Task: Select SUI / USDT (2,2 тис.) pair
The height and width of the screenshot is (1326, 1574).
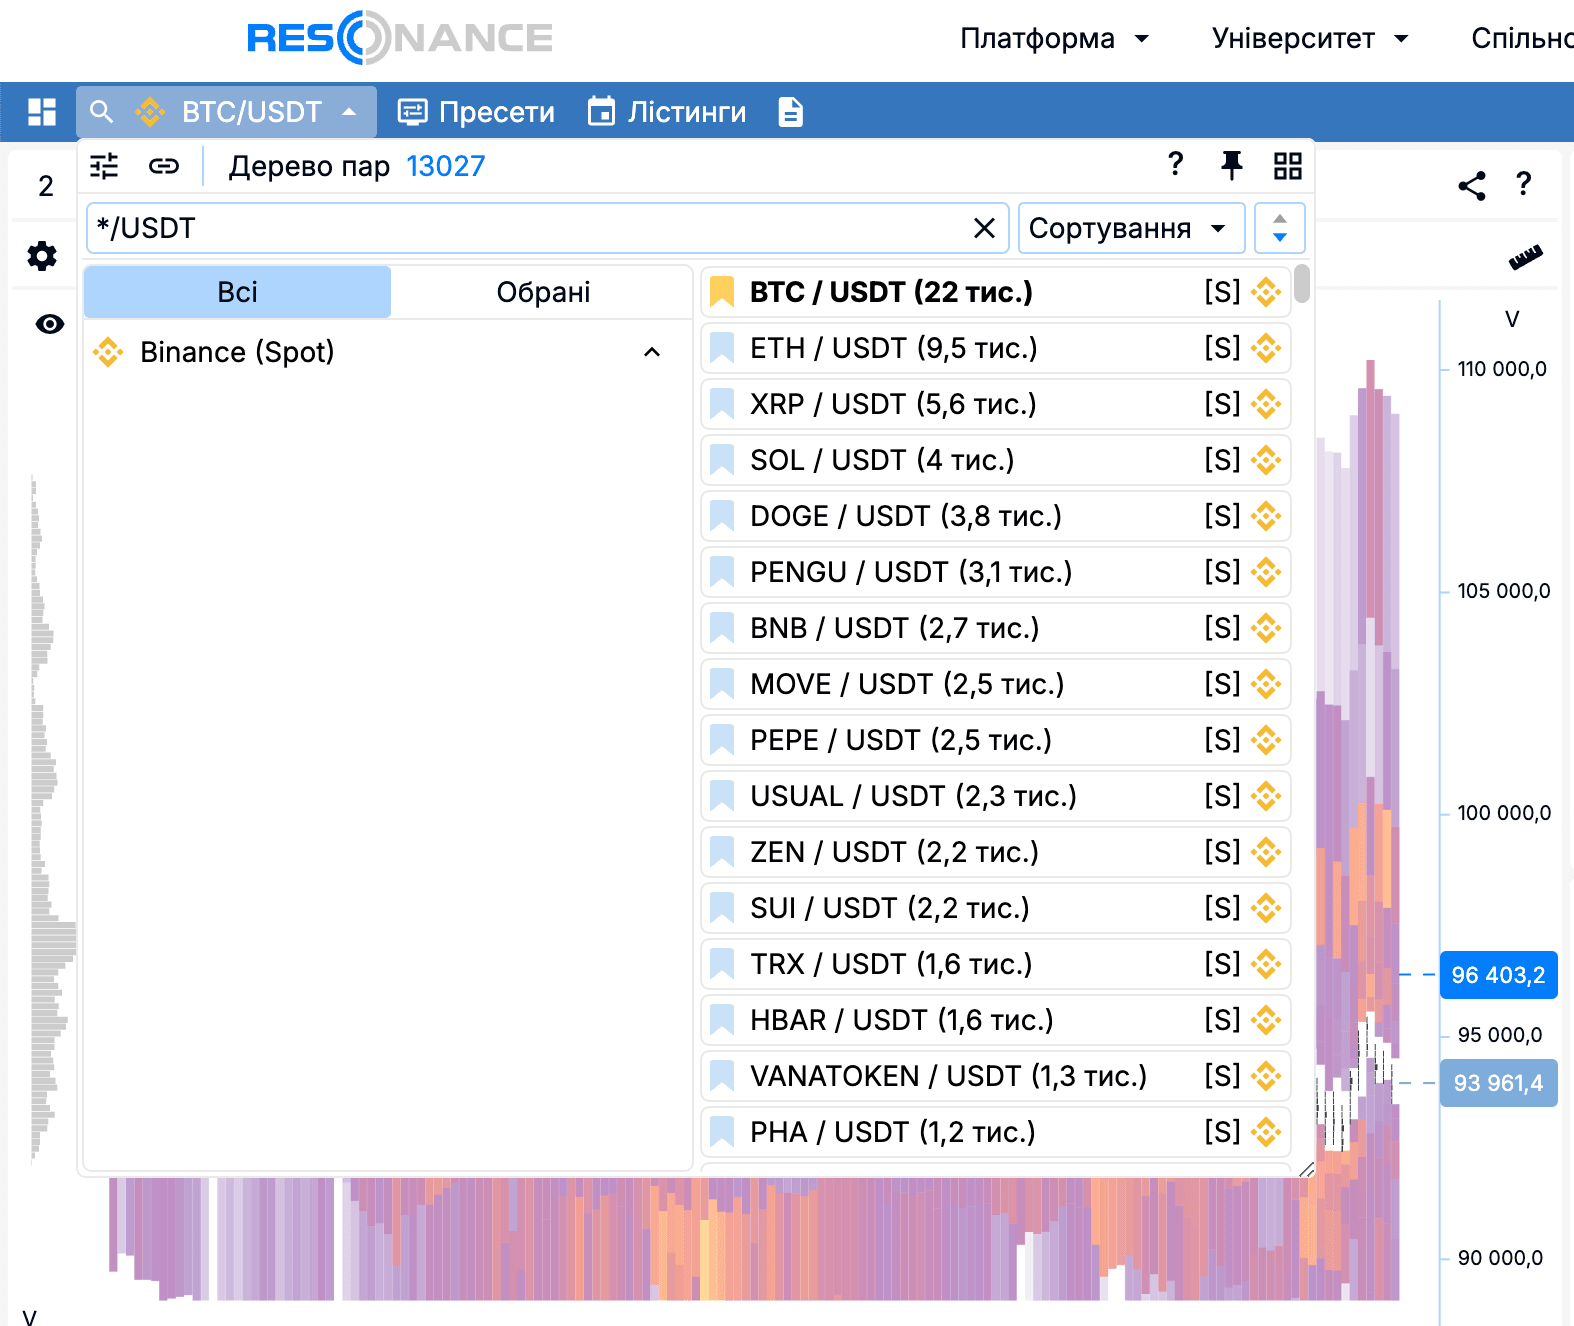Action: click(996, 908)
